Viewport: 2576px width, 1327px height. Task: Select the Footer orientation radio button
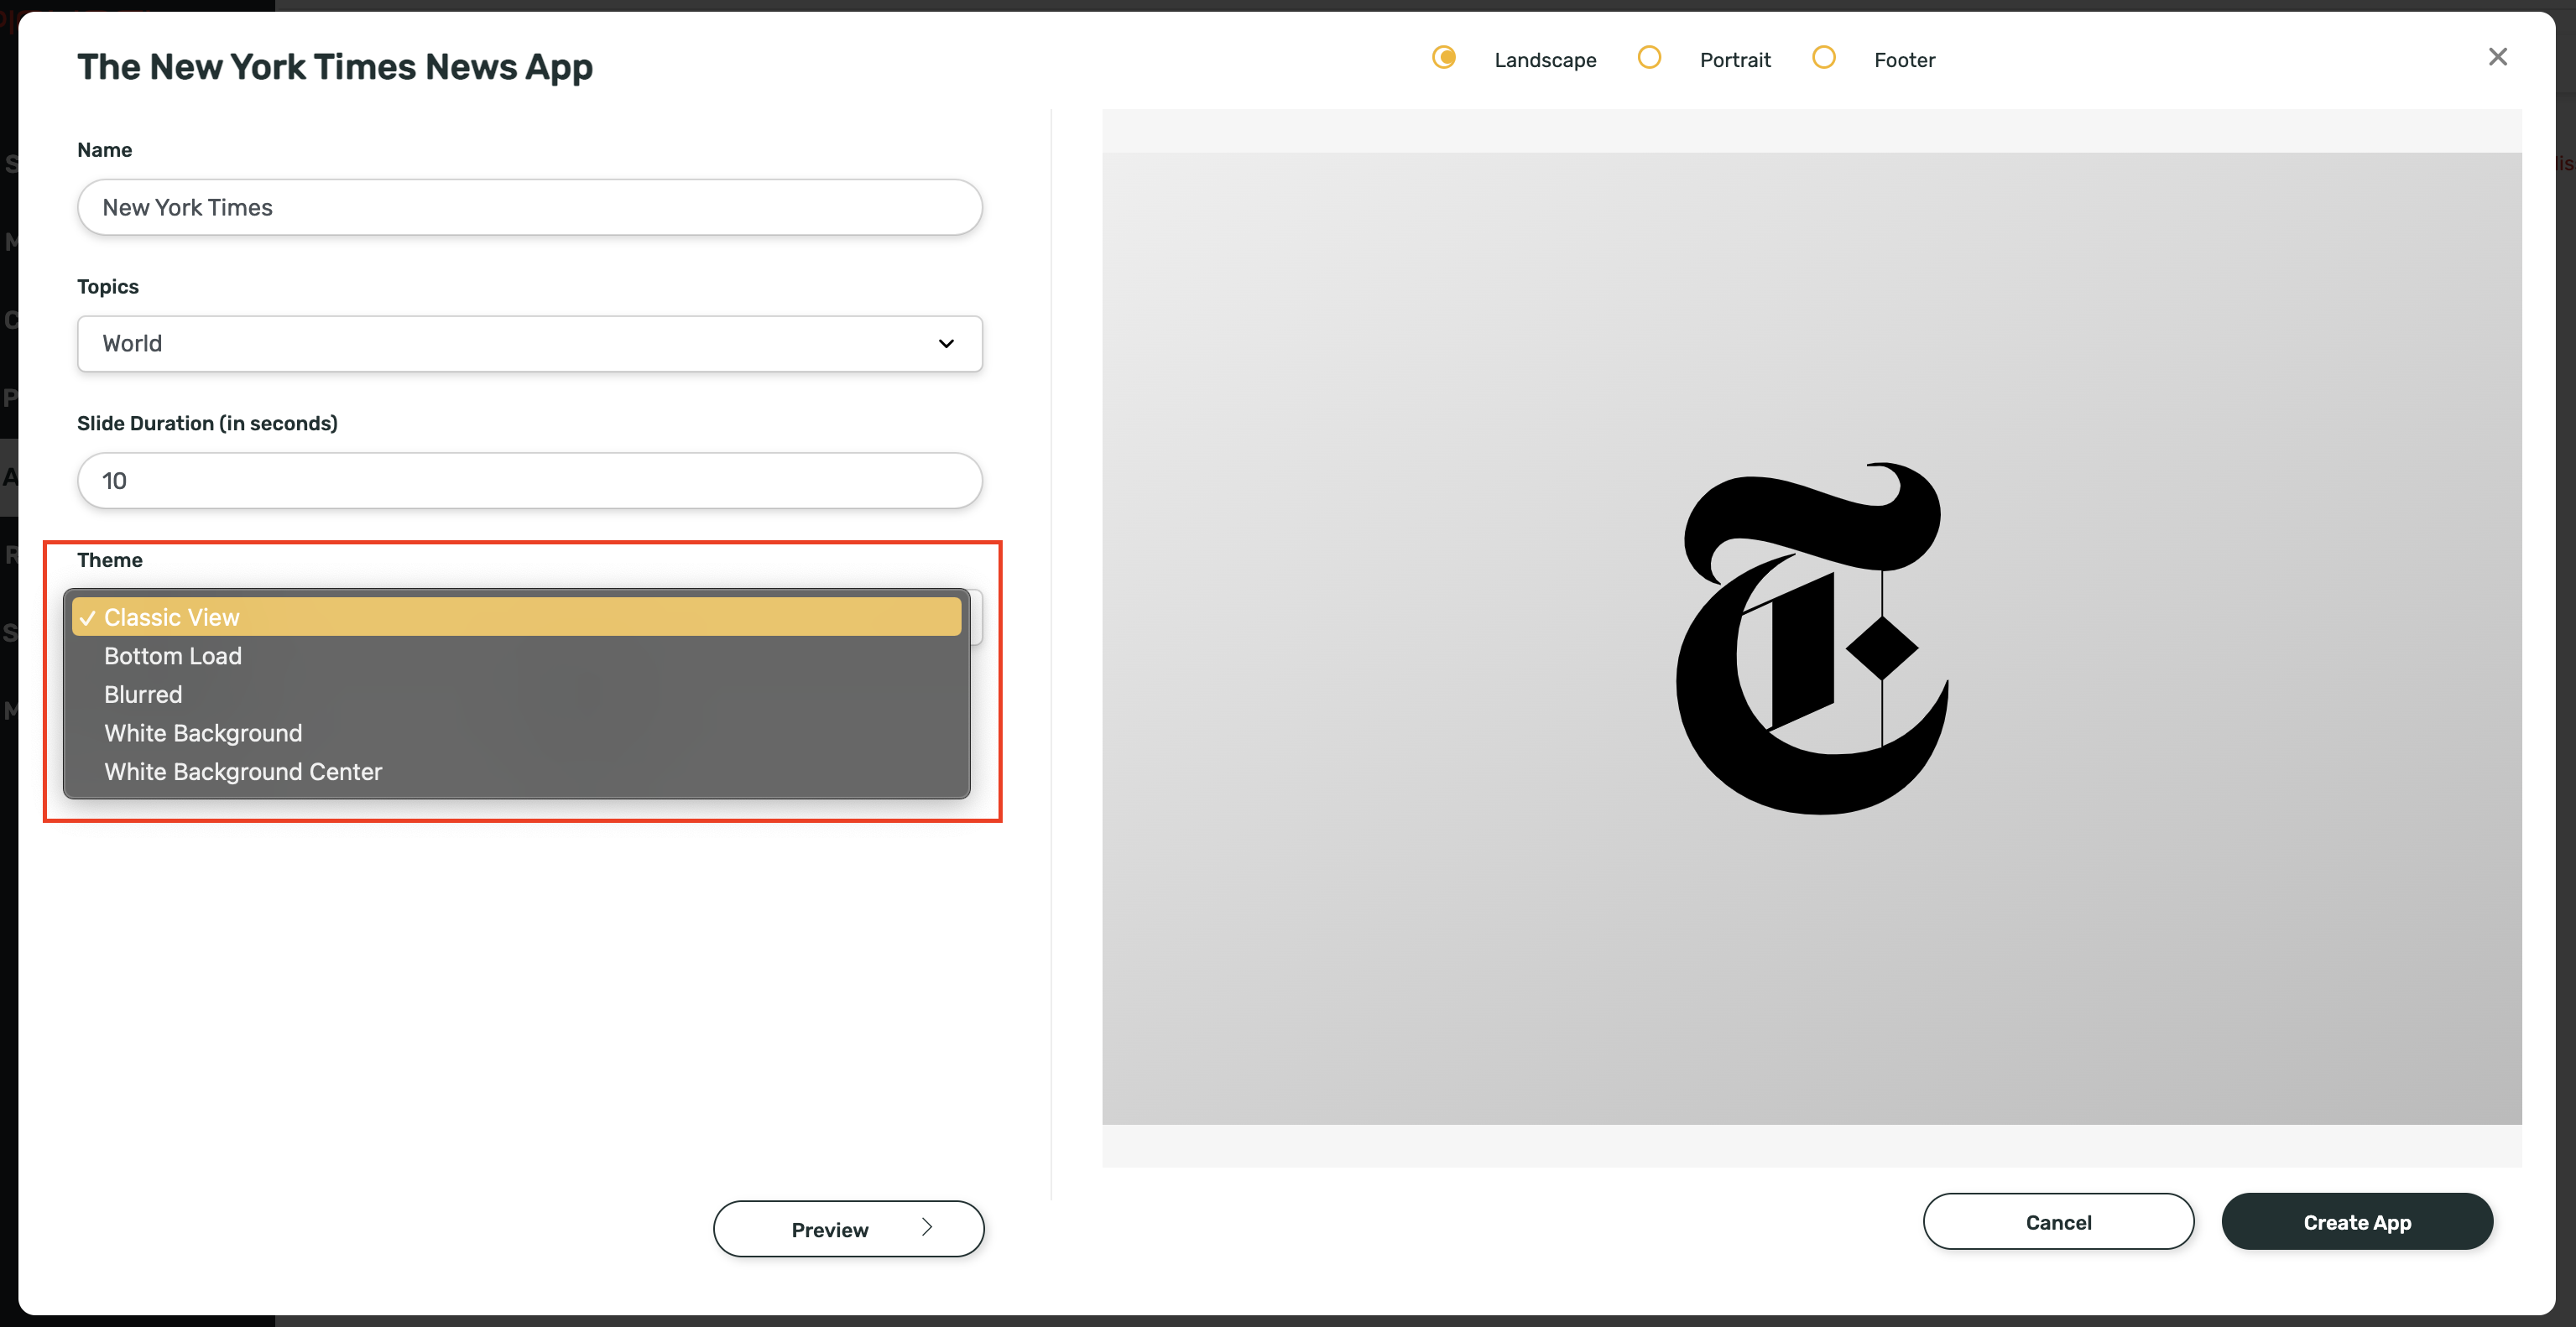(1824, 58)
